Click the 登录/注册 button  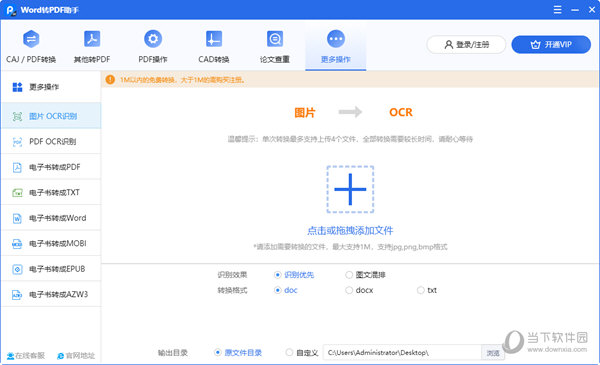pyautogui.click(x=466, y=45)
